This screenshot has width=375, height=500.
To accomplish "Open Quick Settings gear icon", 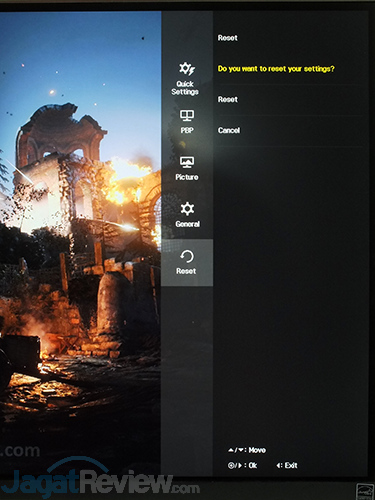I will 187,69.
